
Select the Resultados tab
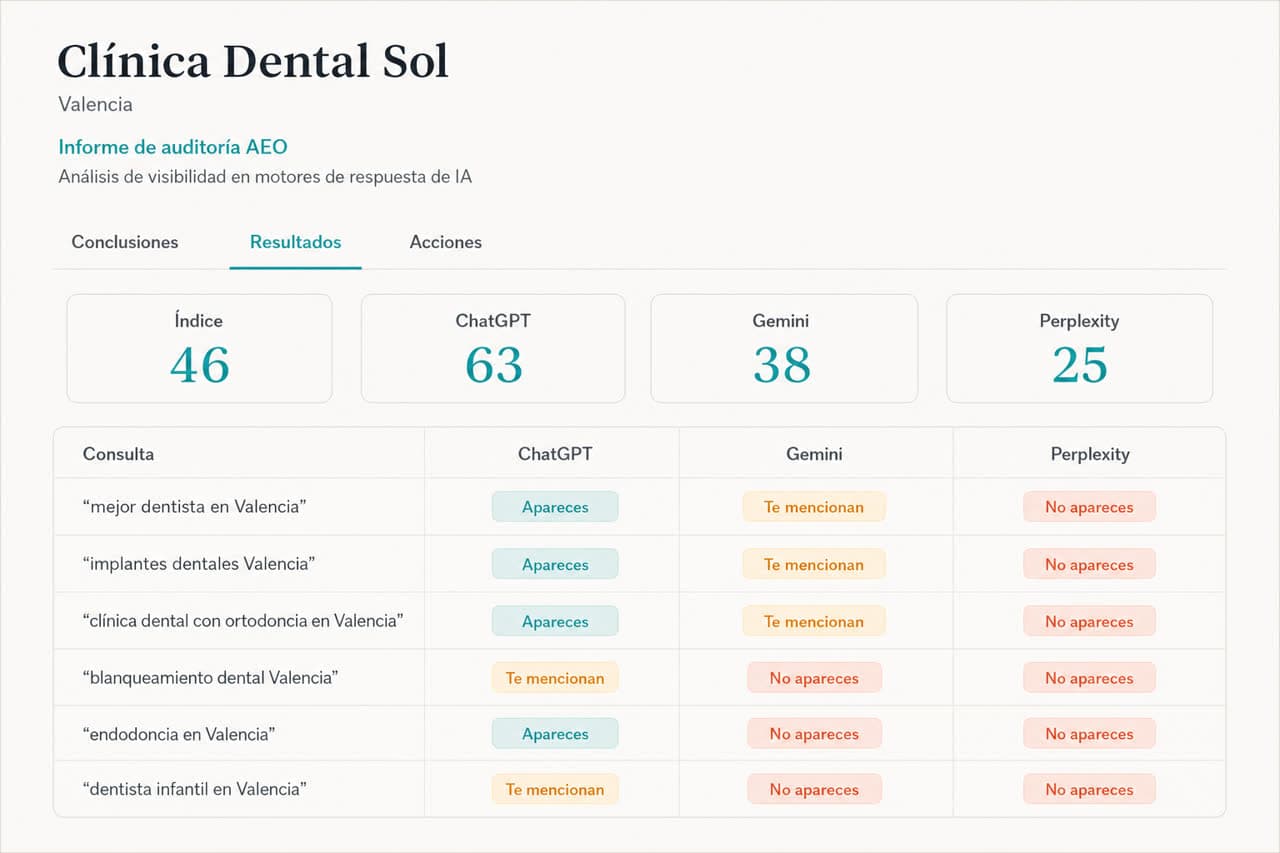(295, 242)
